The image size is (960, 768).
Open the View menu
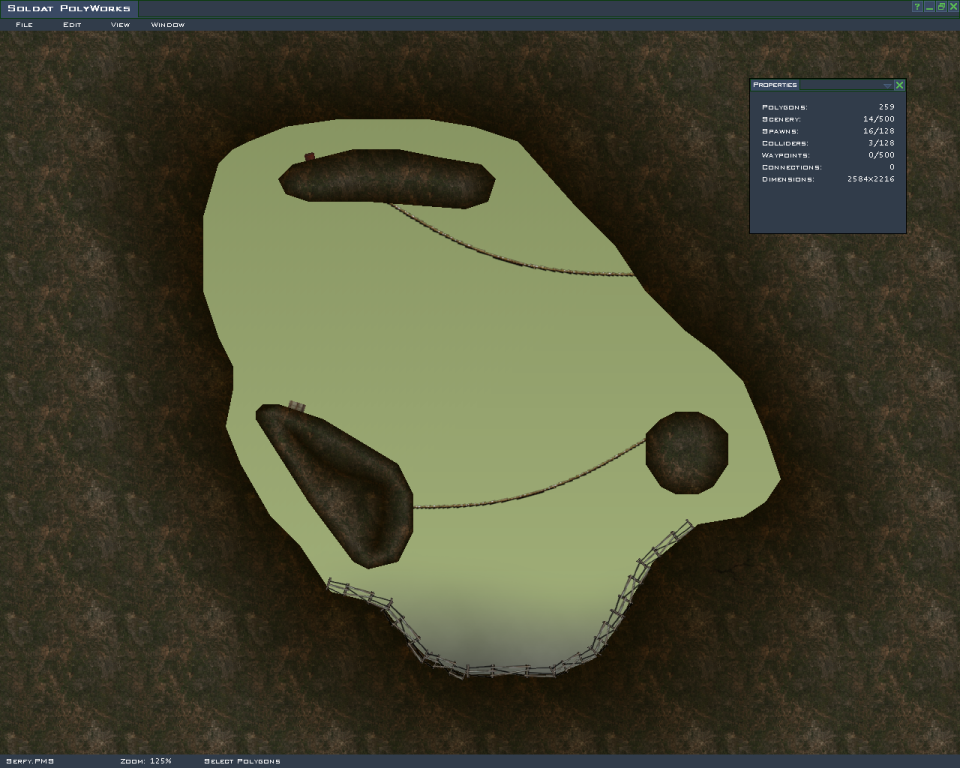pos(120,24)
